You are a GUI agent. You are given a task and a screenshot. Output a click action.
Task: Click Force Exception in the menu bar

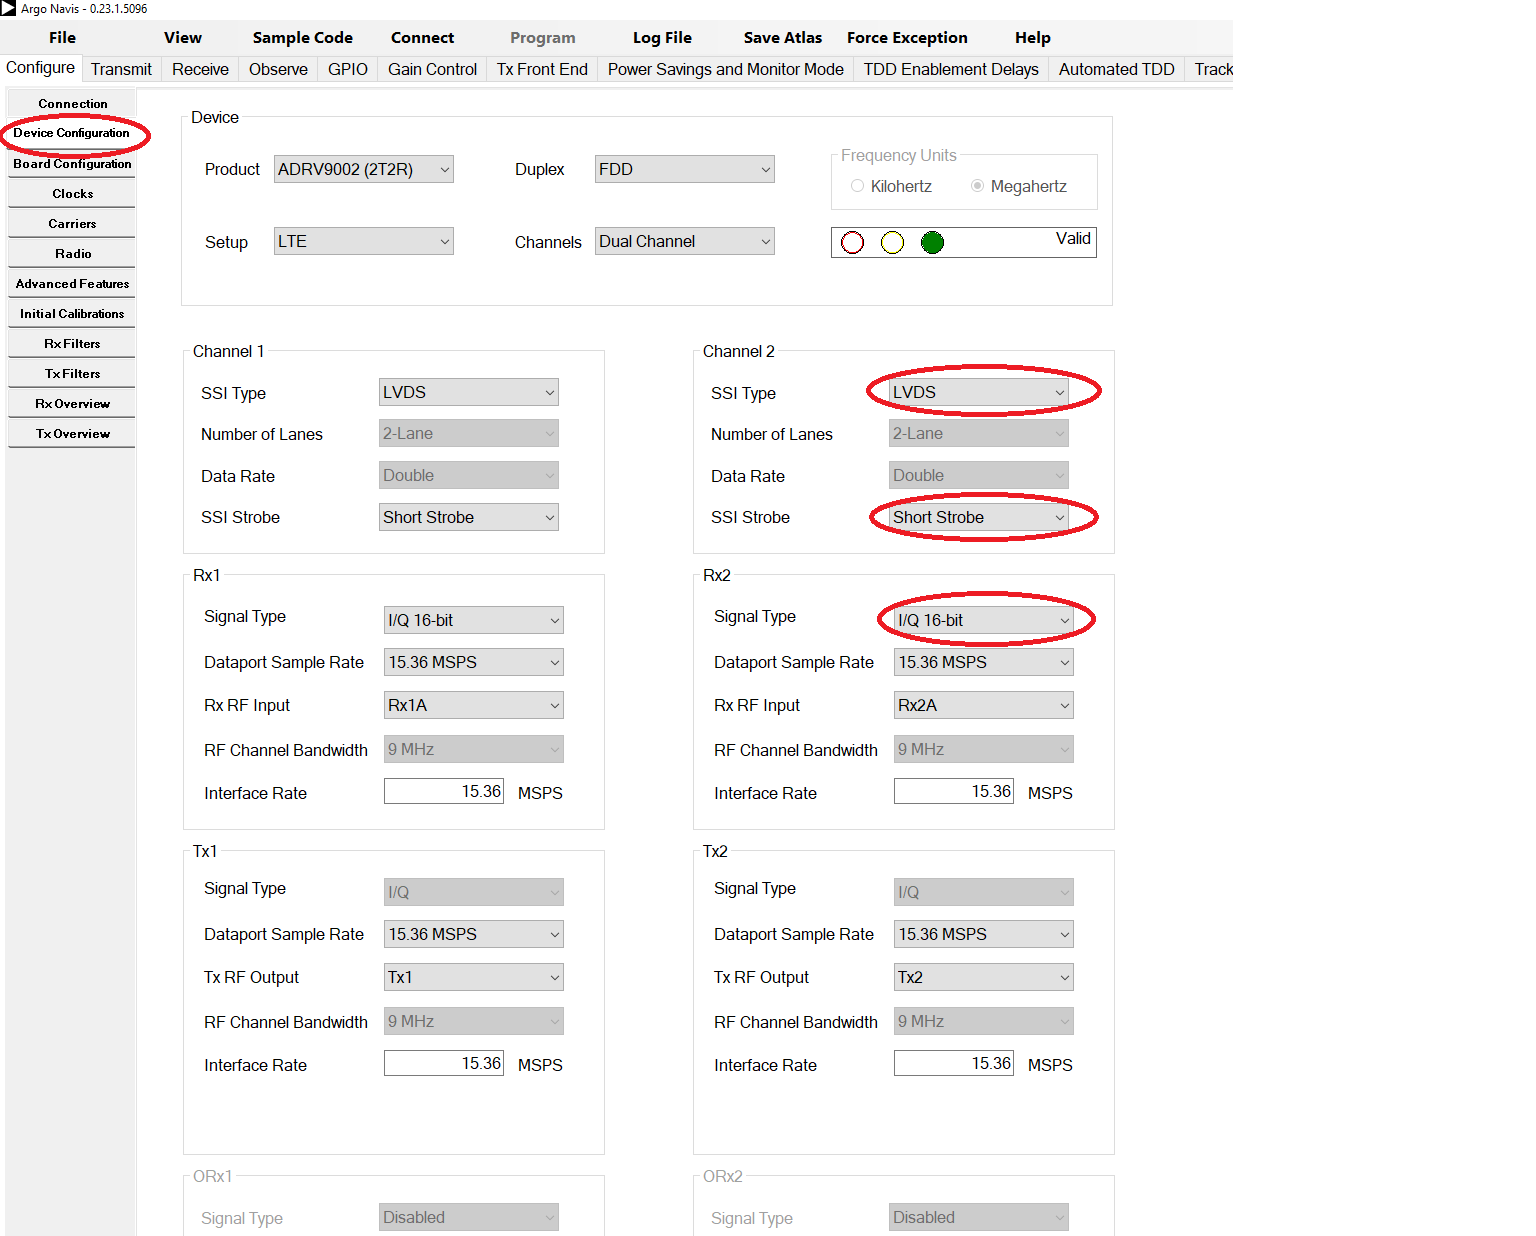[x=906, y=37]
